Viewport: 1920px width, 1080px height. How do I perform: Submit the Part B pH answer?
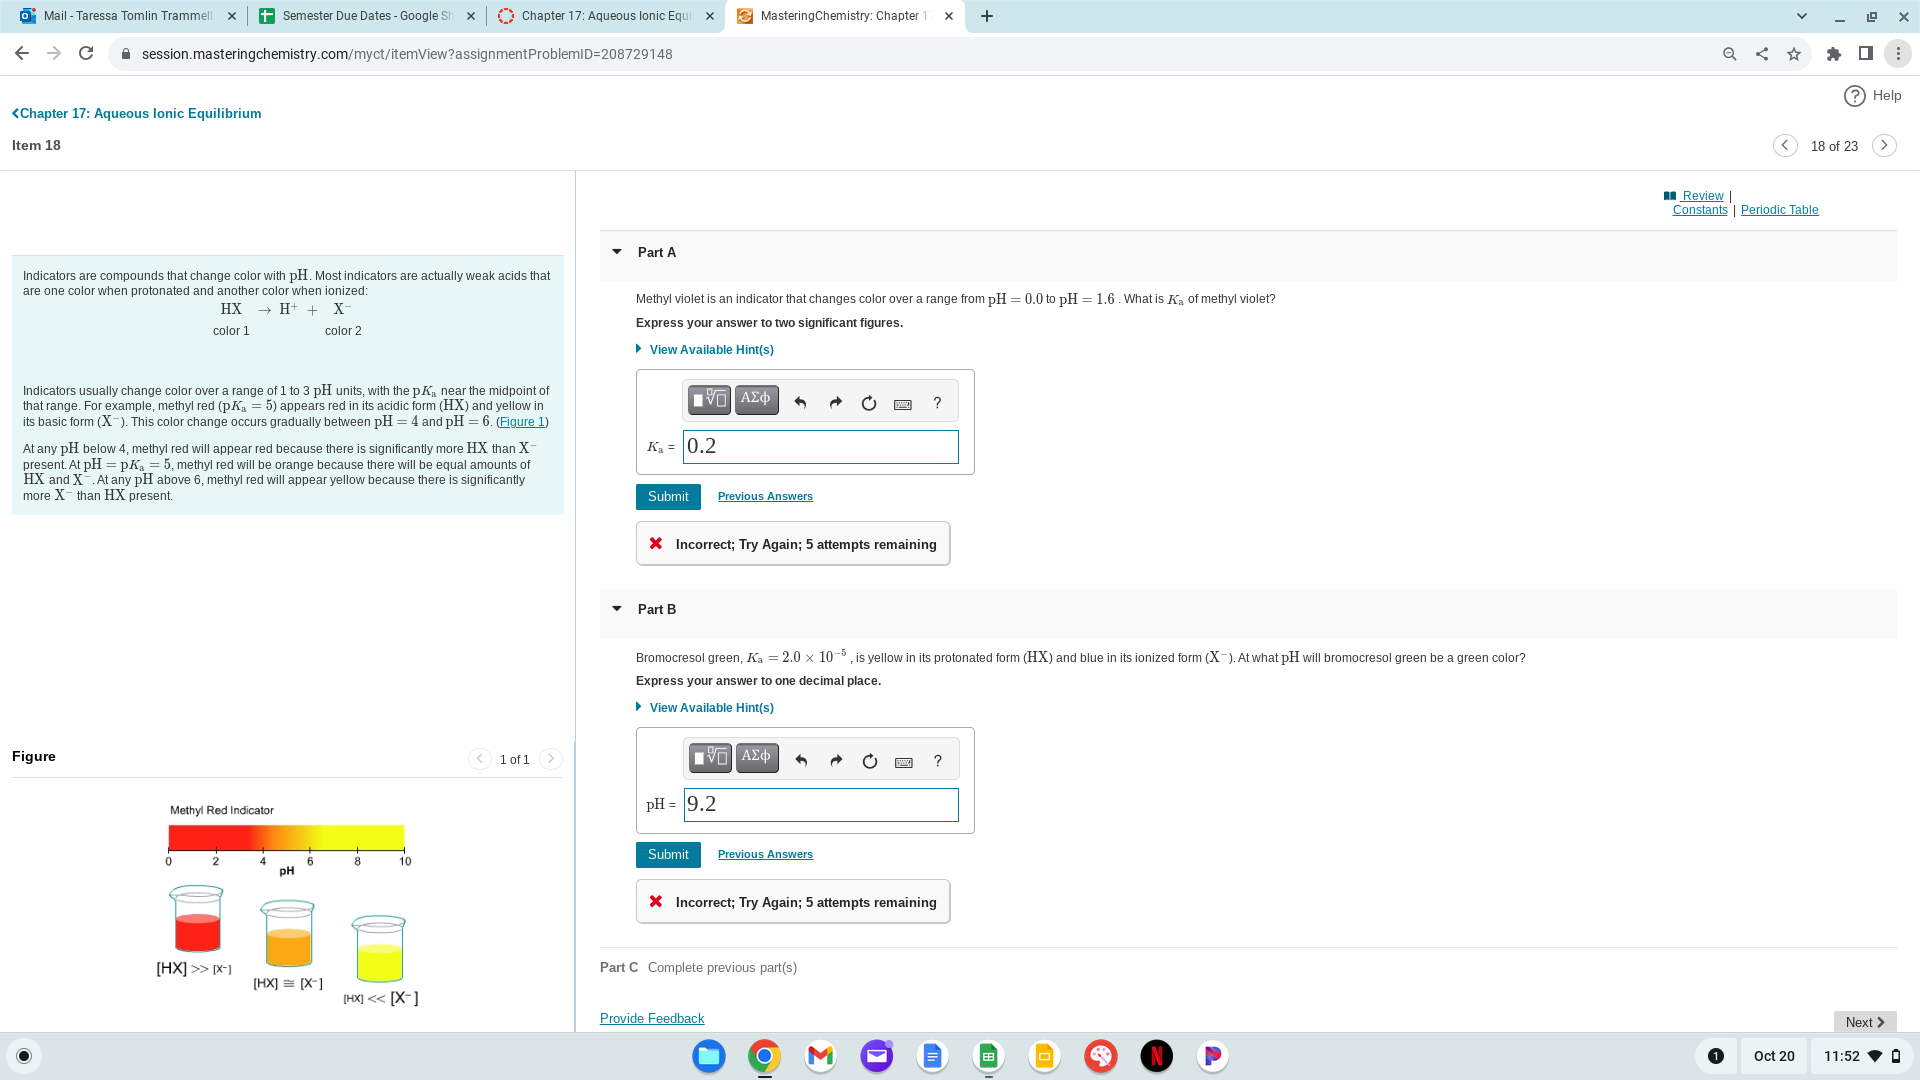point(668,855)
